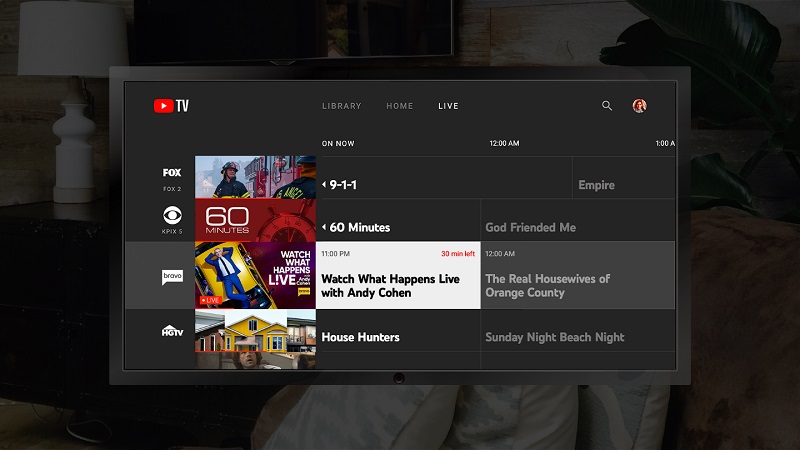Select The Real Housewives of Orange County
The width and height of the screenshot is (800, 450).
click(x=578, y=276)
